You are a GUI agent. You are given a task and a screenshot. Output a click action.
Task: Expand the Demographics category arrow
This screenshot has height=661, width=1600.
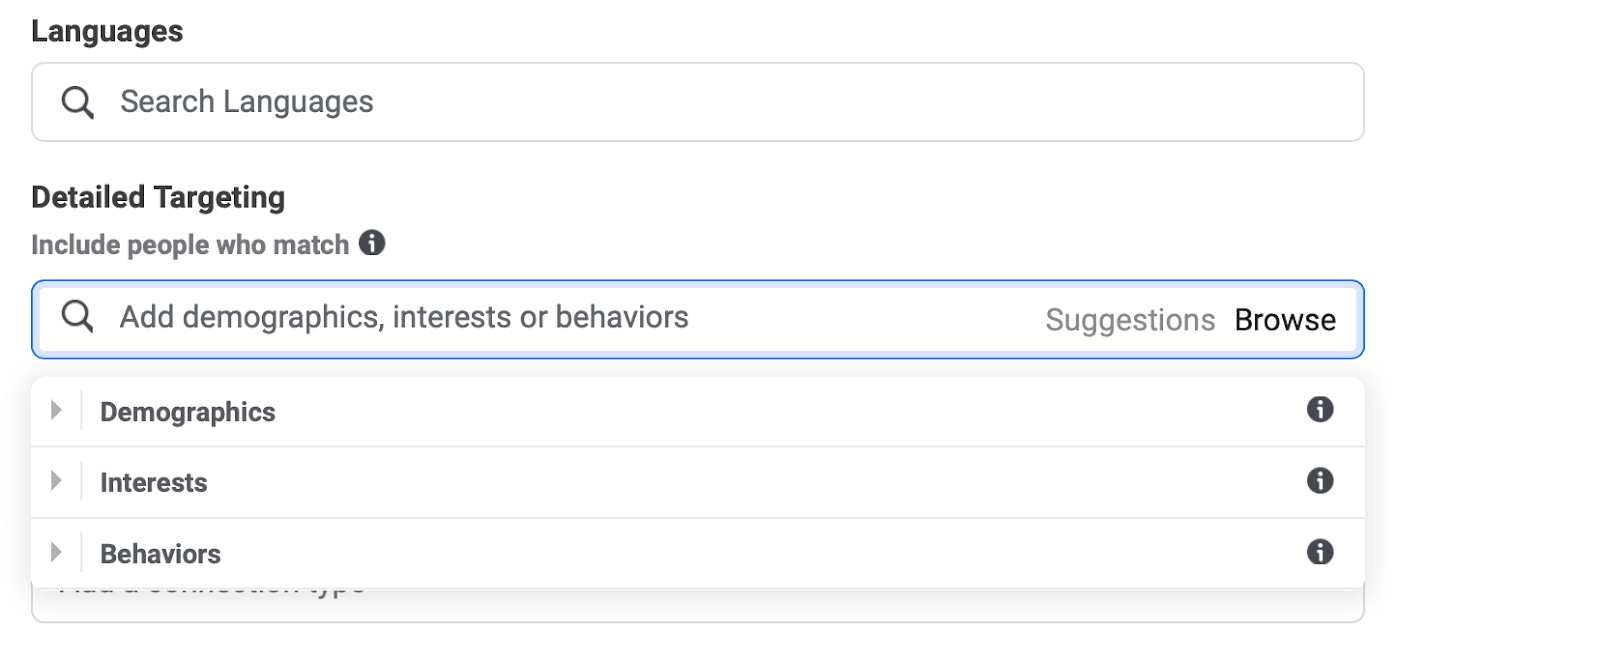[56, 410]
